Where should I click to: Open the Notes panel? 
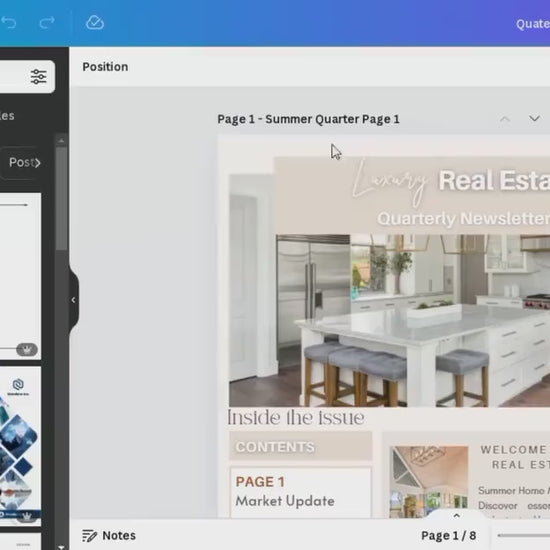(x=109, y=536)
